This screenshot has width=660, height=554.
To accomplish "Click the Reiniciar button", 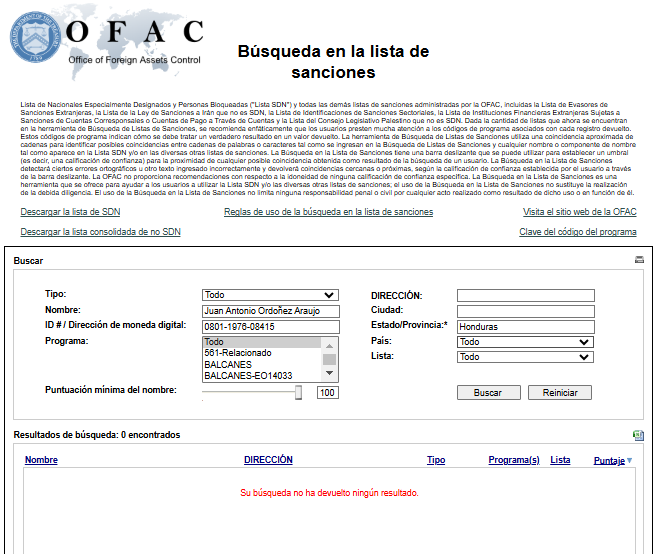I will click(x=560, y=393).
